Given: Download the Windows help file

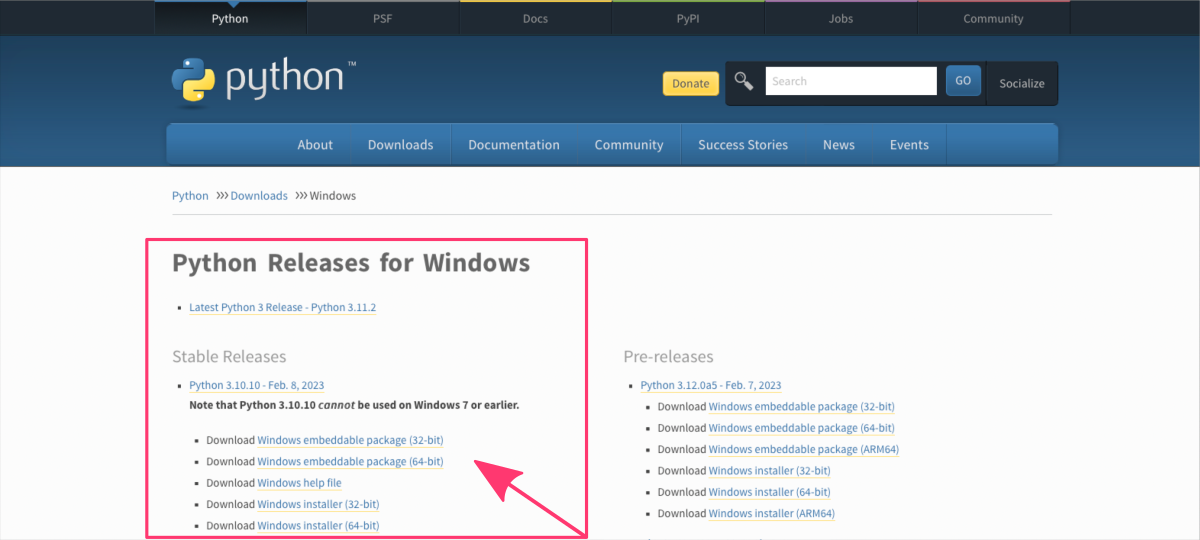Looking at the screenshot, I should pos(299,483).
